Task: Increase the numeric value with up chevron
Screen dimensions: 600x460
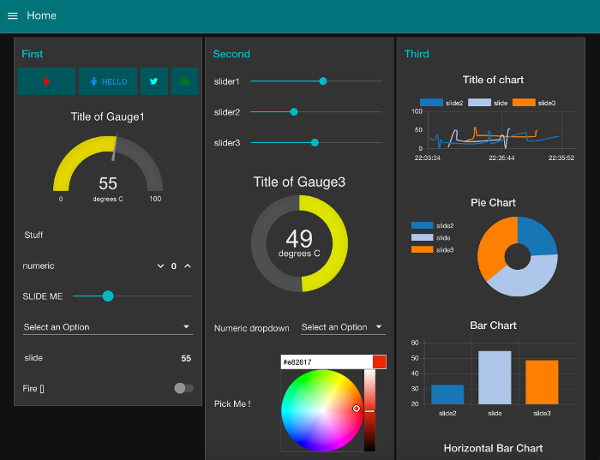Action: click(x=187, y=266)
